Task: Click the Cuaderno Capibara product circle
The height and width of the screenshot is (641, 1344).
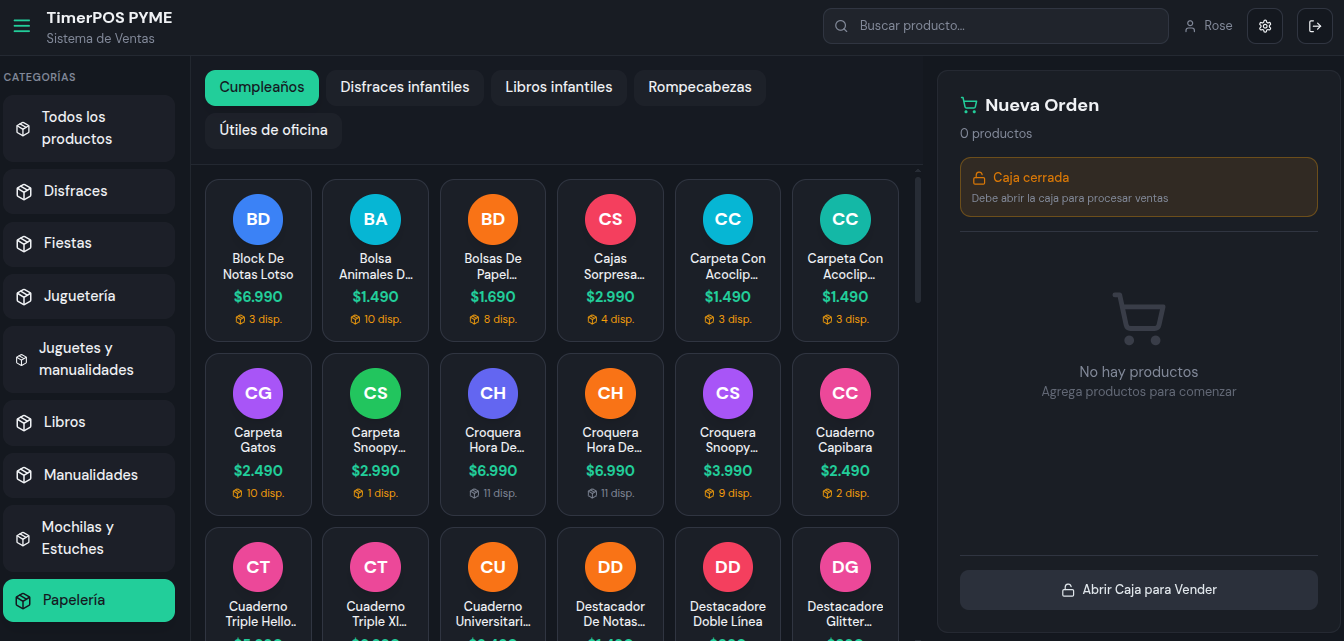Action: pos(845,393)
